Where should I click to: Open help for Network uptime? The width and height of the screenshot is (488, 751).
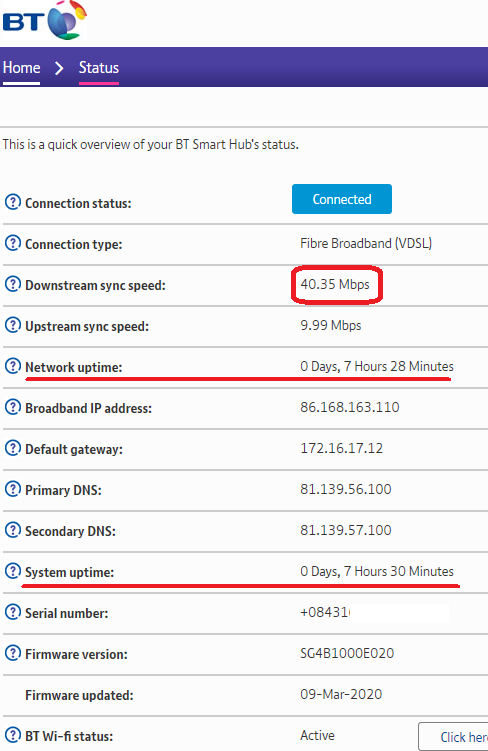click(x=12, y=366)
